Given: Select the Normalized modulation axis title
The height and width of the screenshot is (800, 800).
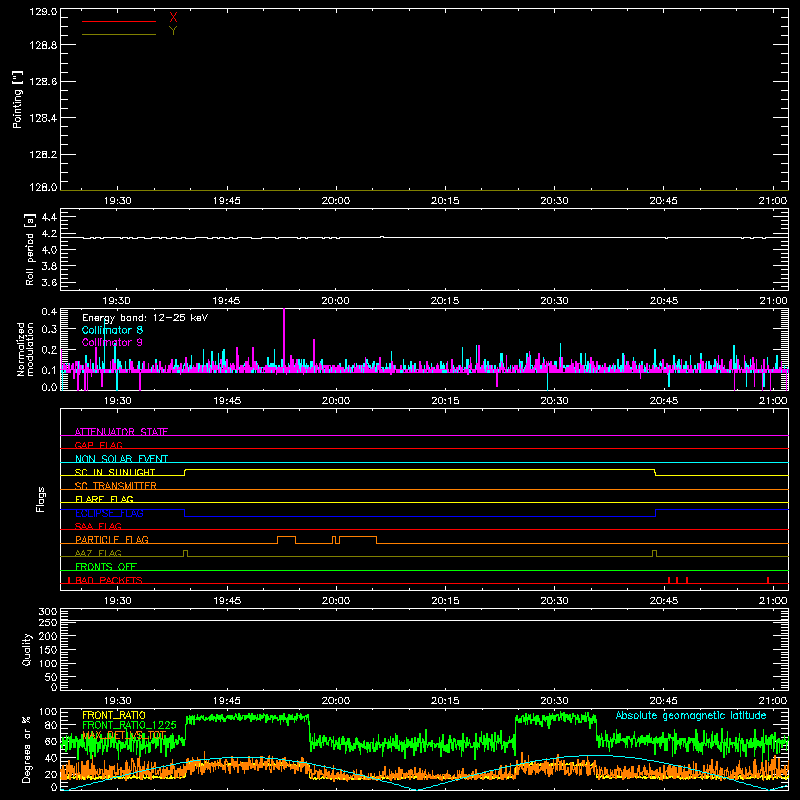Looking at the screenshot, I should pyautogui.click(x=25, y=349).
